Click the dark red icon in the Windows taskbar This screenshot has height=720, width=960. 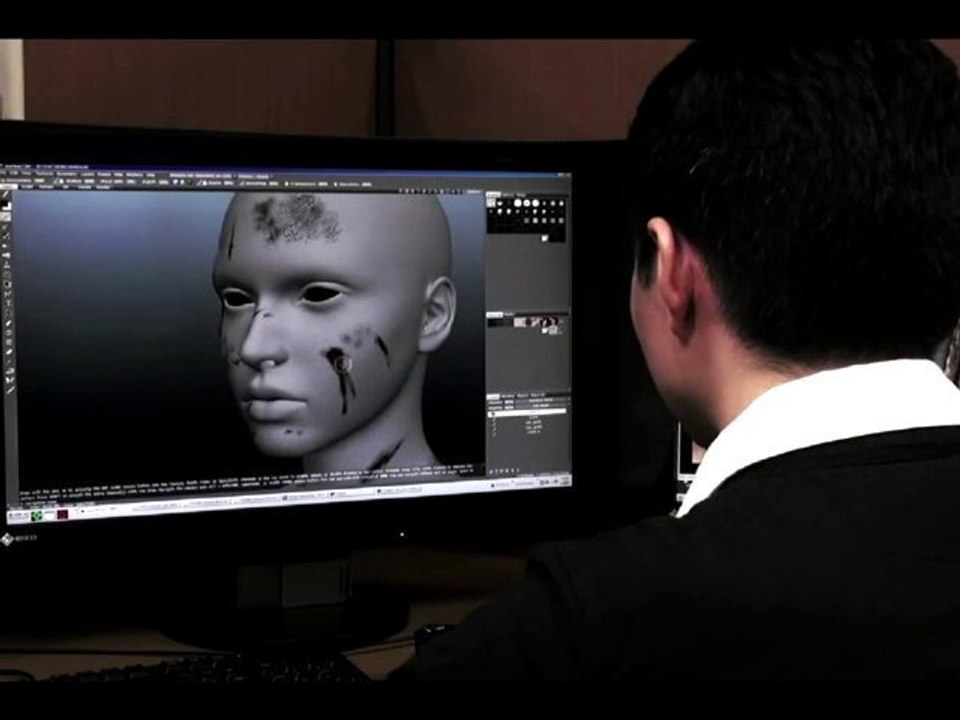(62, 514)
